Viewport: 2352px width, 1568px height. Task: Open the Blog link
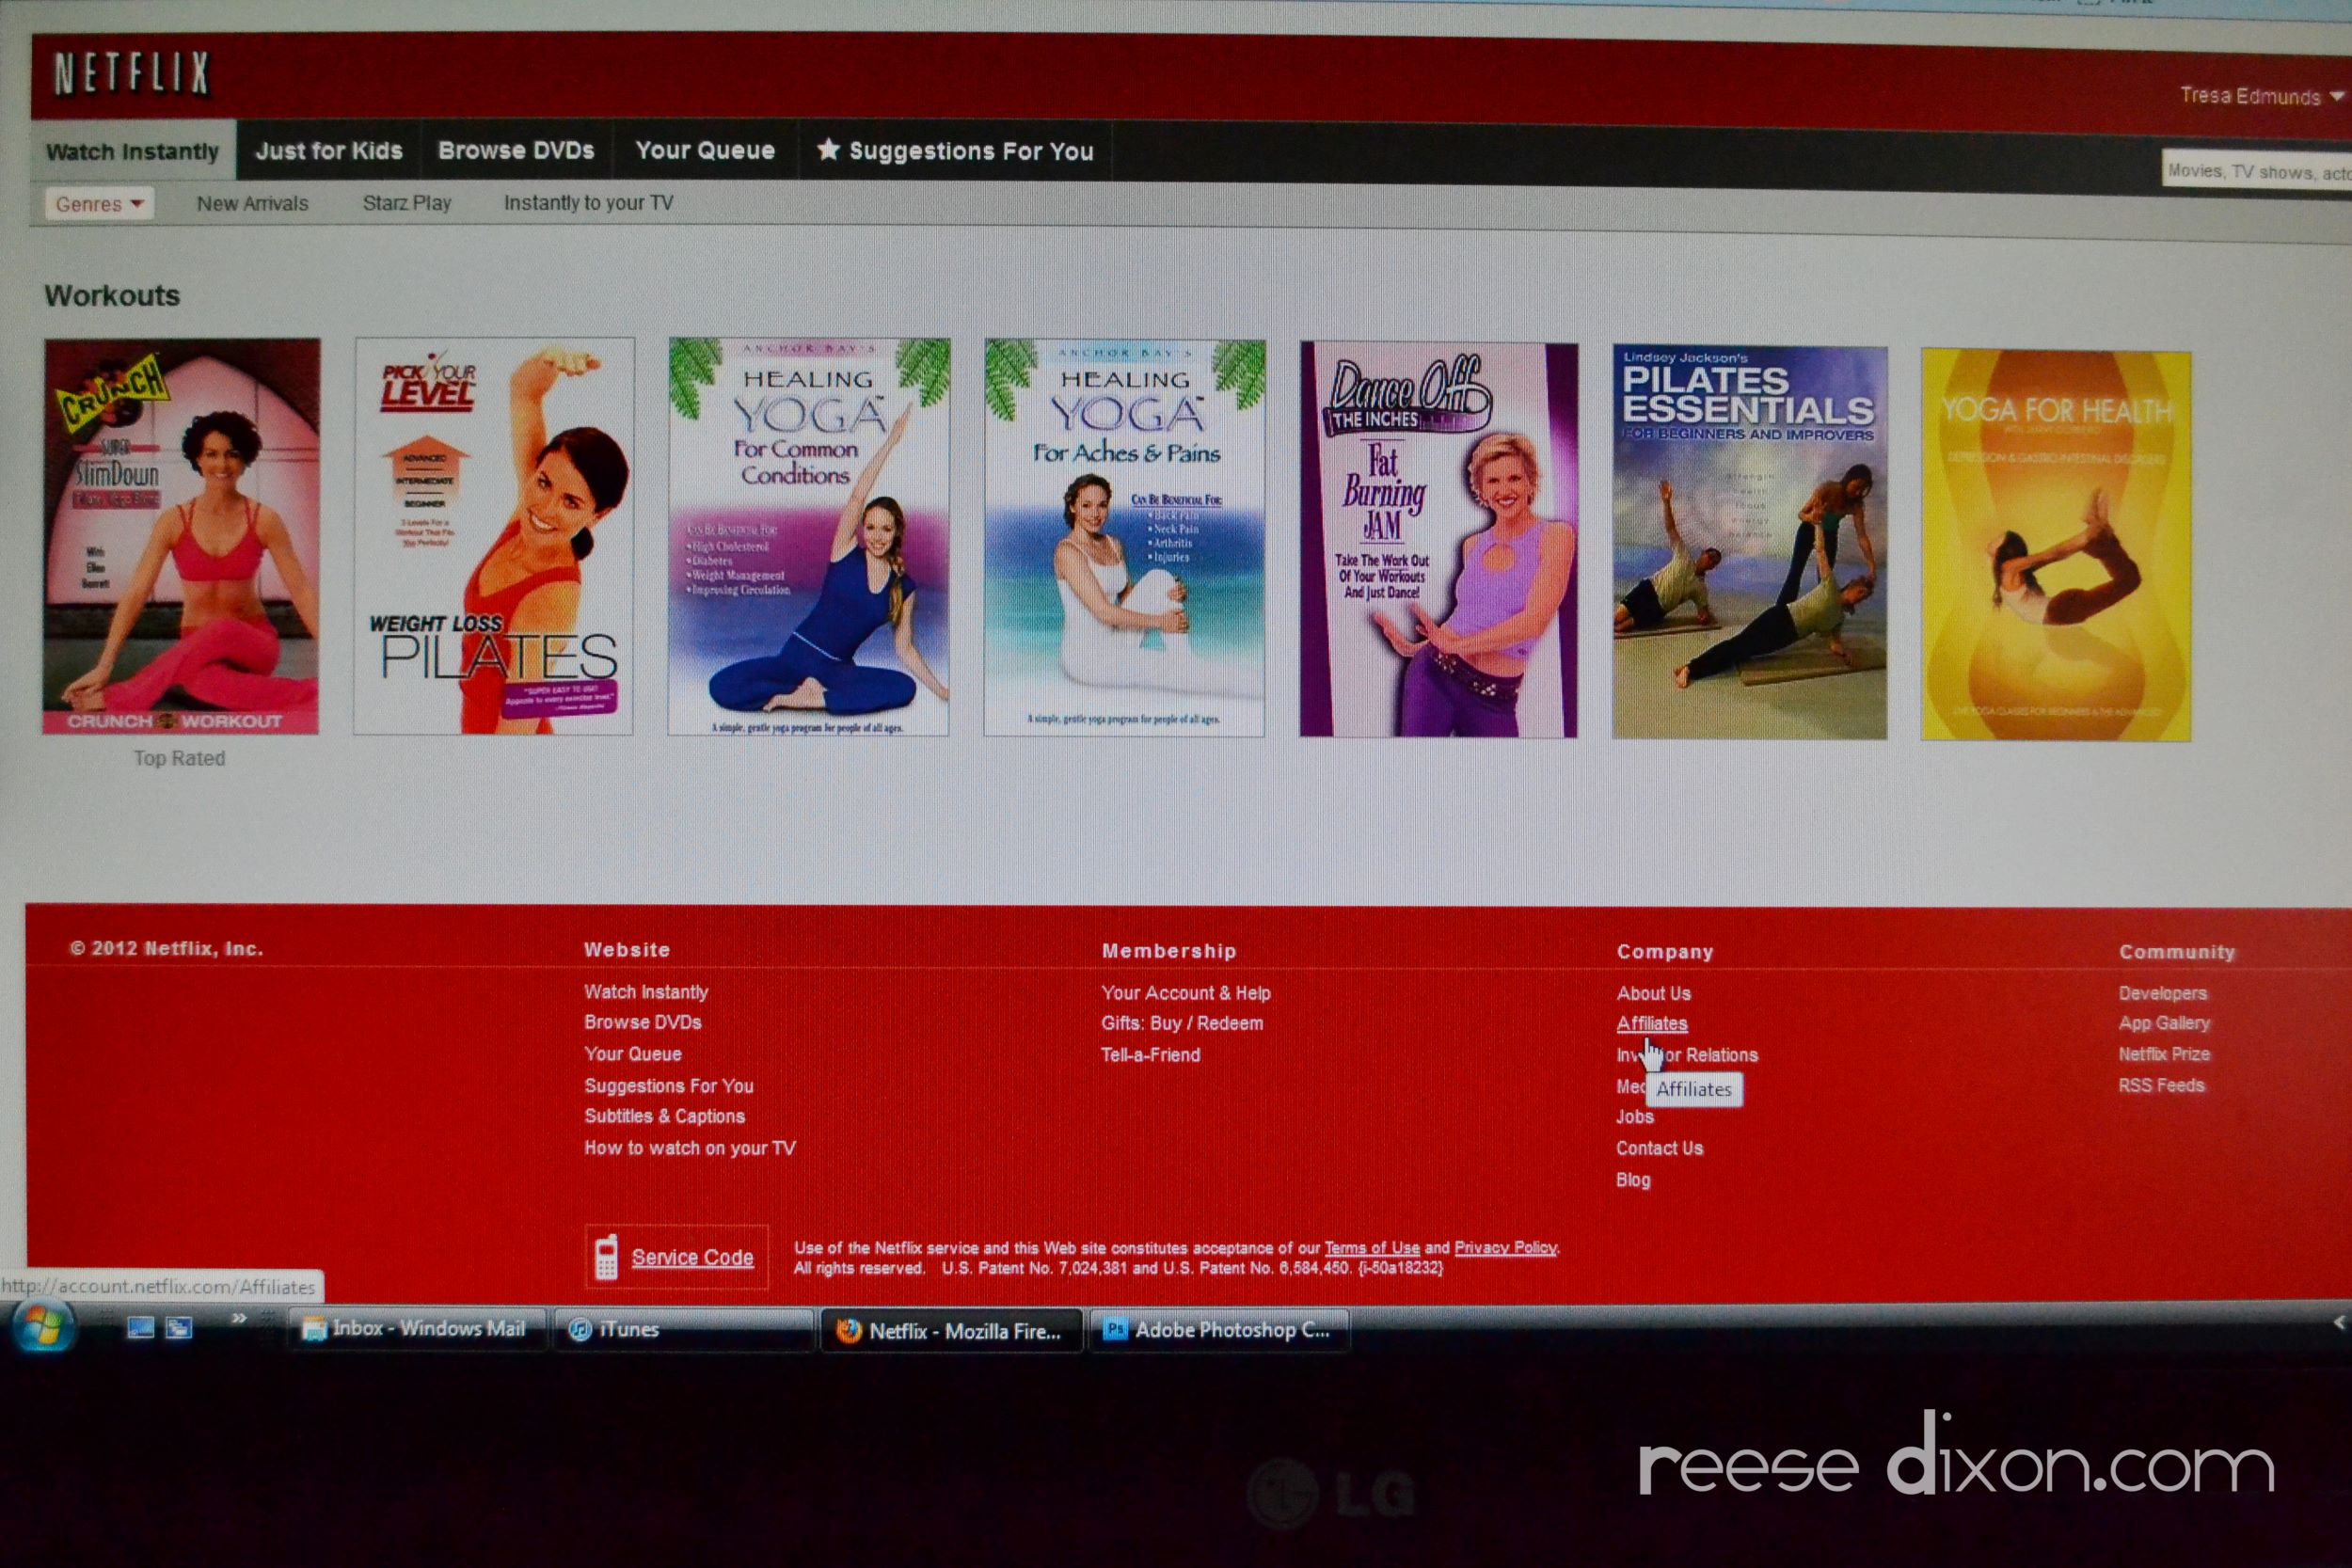coord(1634,1180)
